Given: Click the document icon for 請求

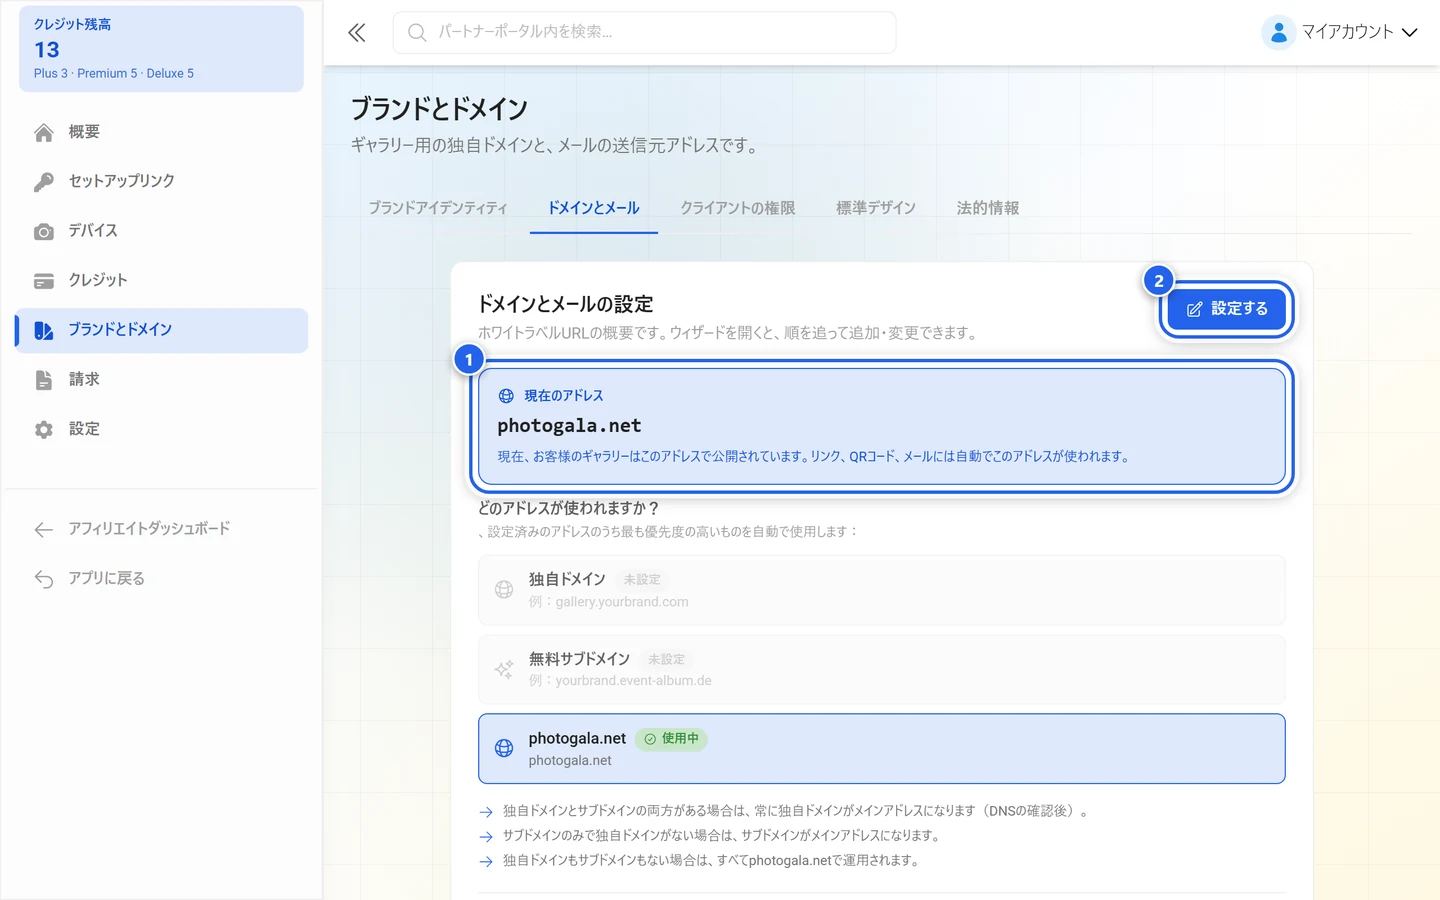Looking at the screenshot, I should pyautogui.click(x=44, y=380).
